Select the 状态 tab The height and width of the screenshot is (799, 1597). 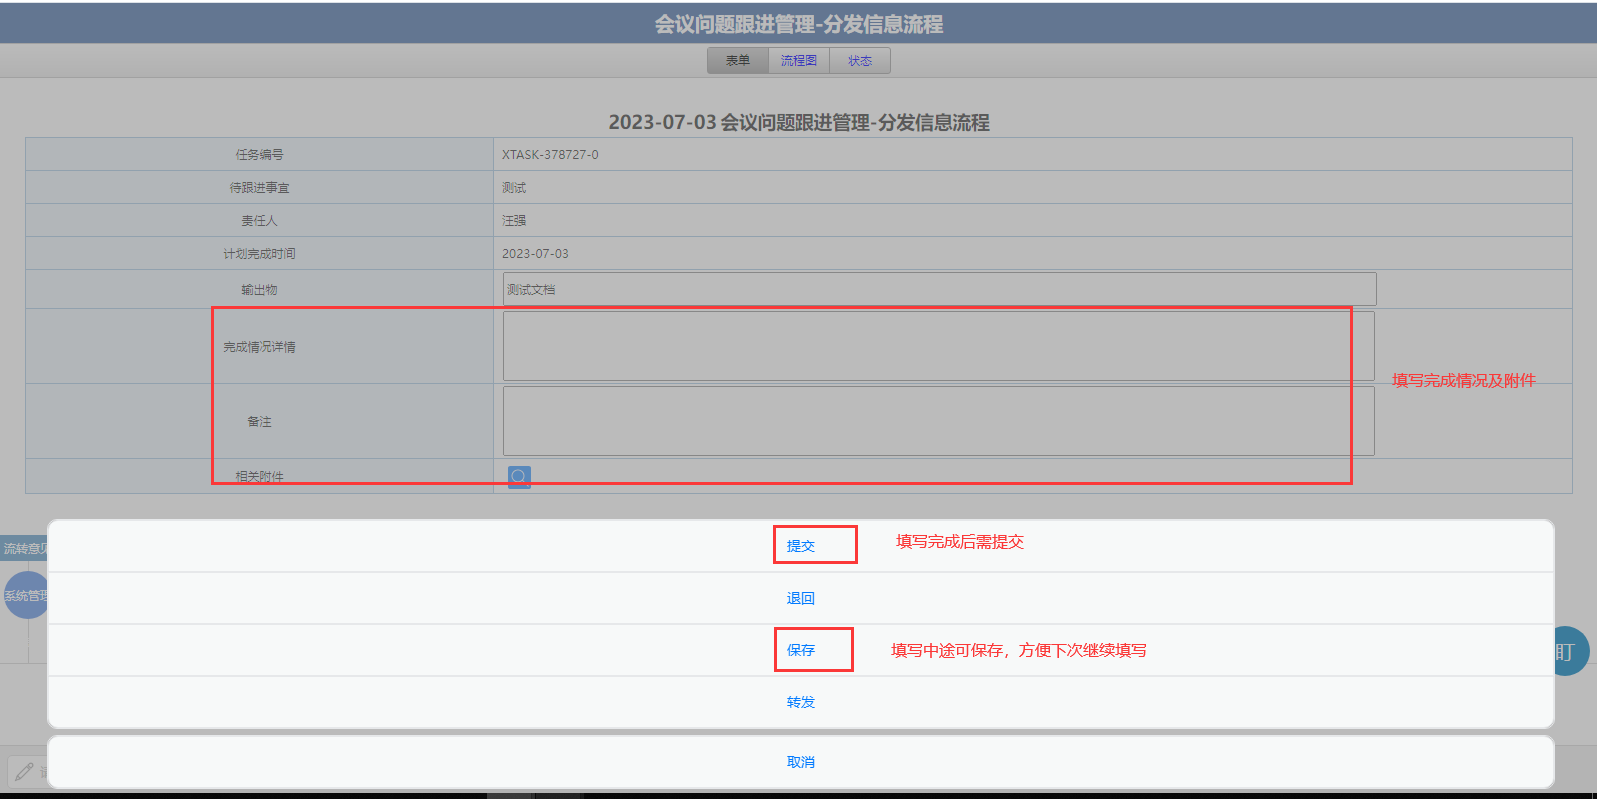pos(860,61)
